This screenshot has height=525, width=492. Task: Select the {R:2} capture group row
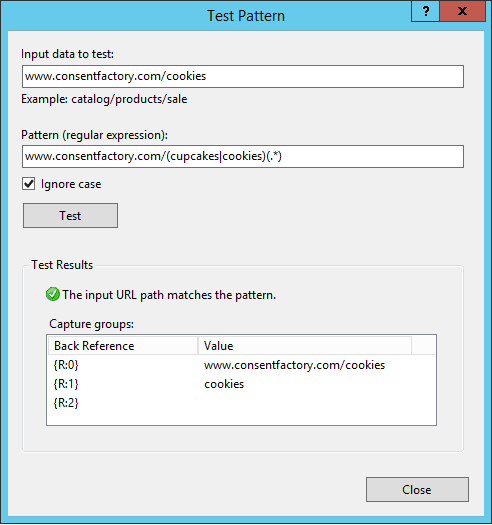coord(241,403)
